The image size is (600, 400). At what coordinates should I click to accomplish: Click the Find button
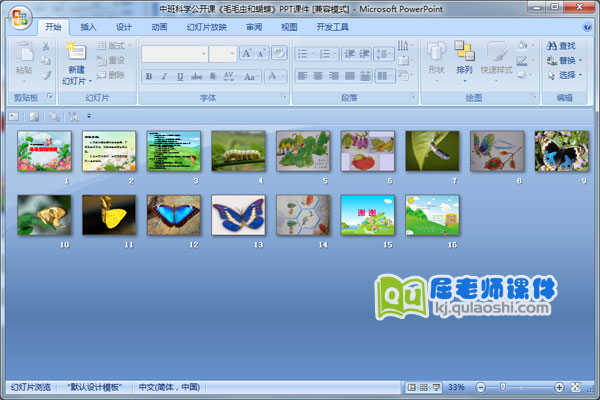pos(561,46)
